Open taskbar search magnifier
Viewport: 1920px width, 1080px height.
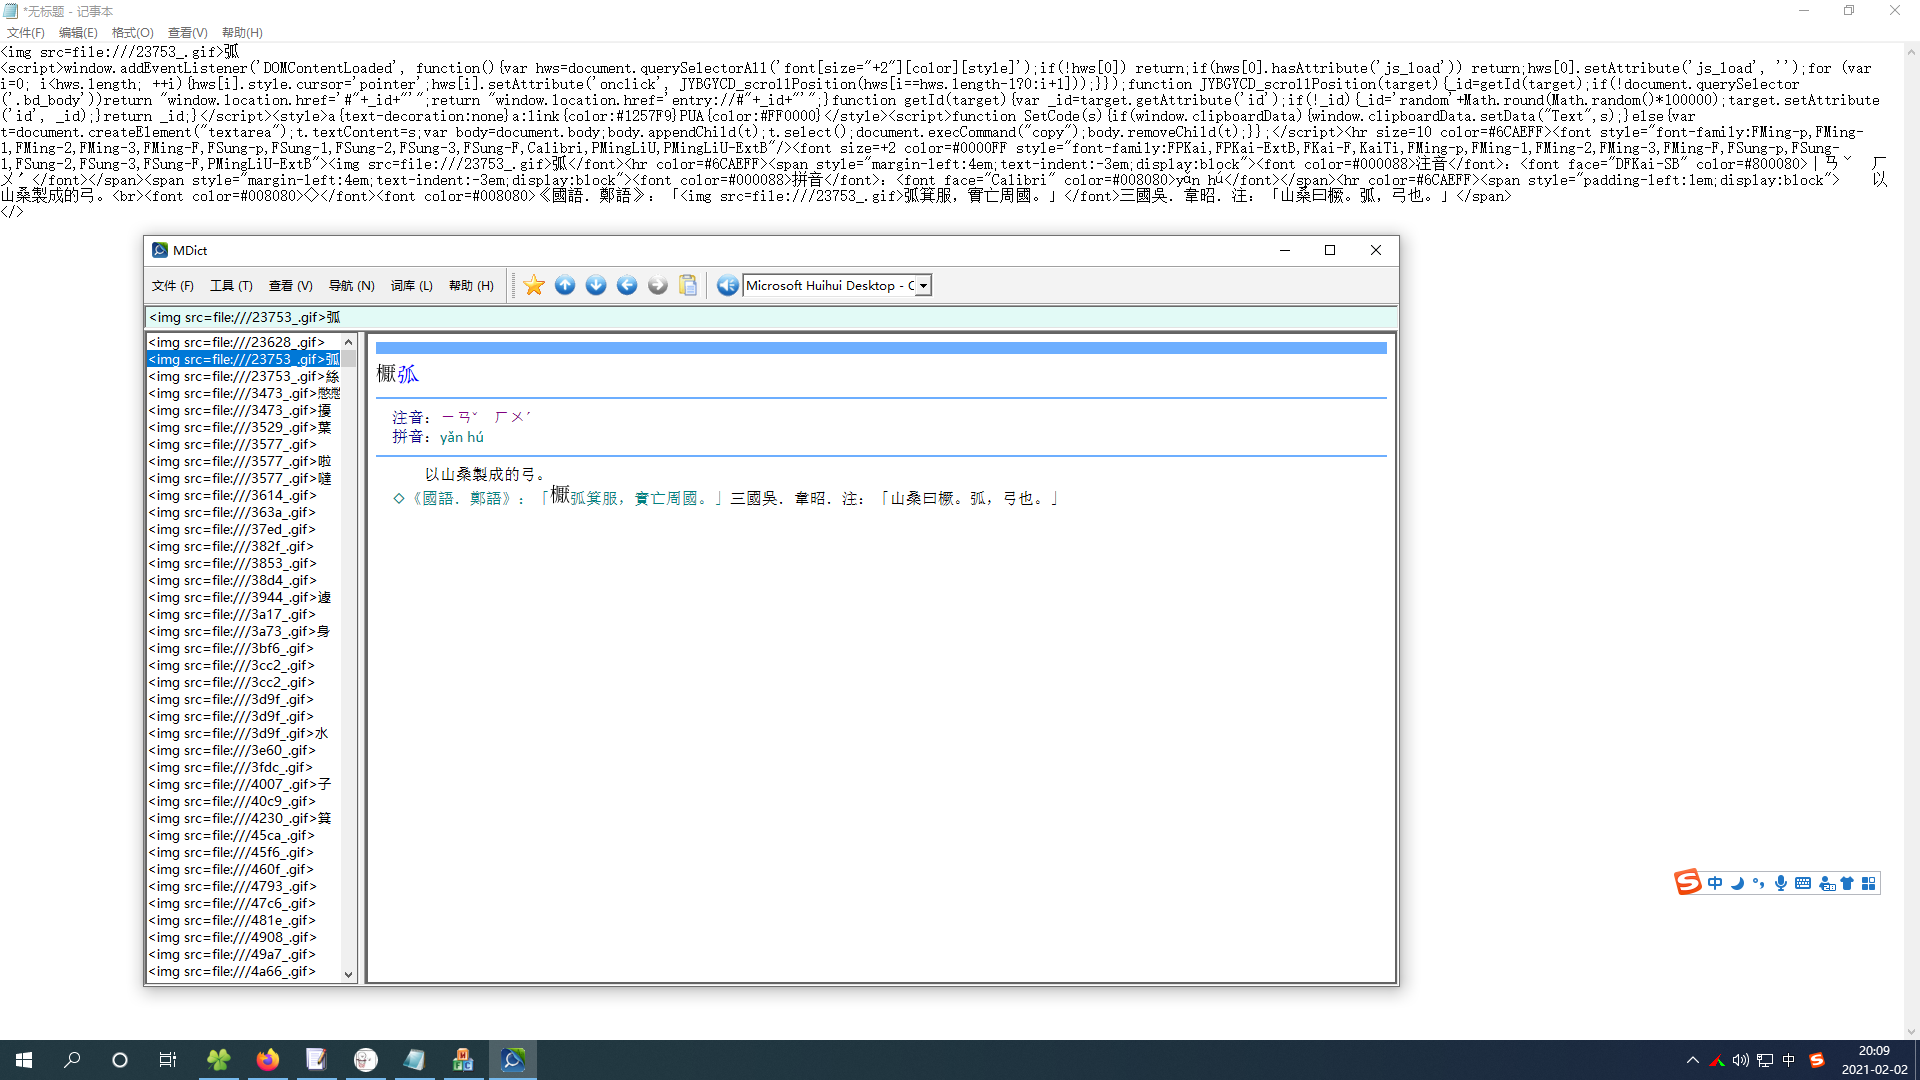pos(72,1060)
